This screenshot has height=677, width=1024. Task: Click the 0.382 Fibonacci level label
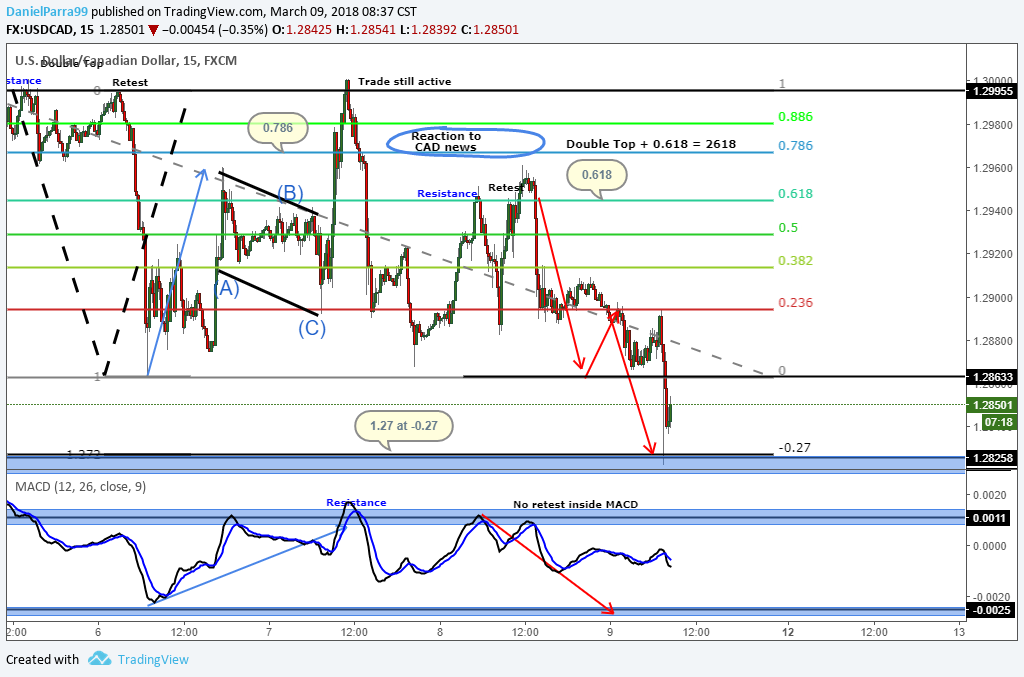click(x=795, y=260)
